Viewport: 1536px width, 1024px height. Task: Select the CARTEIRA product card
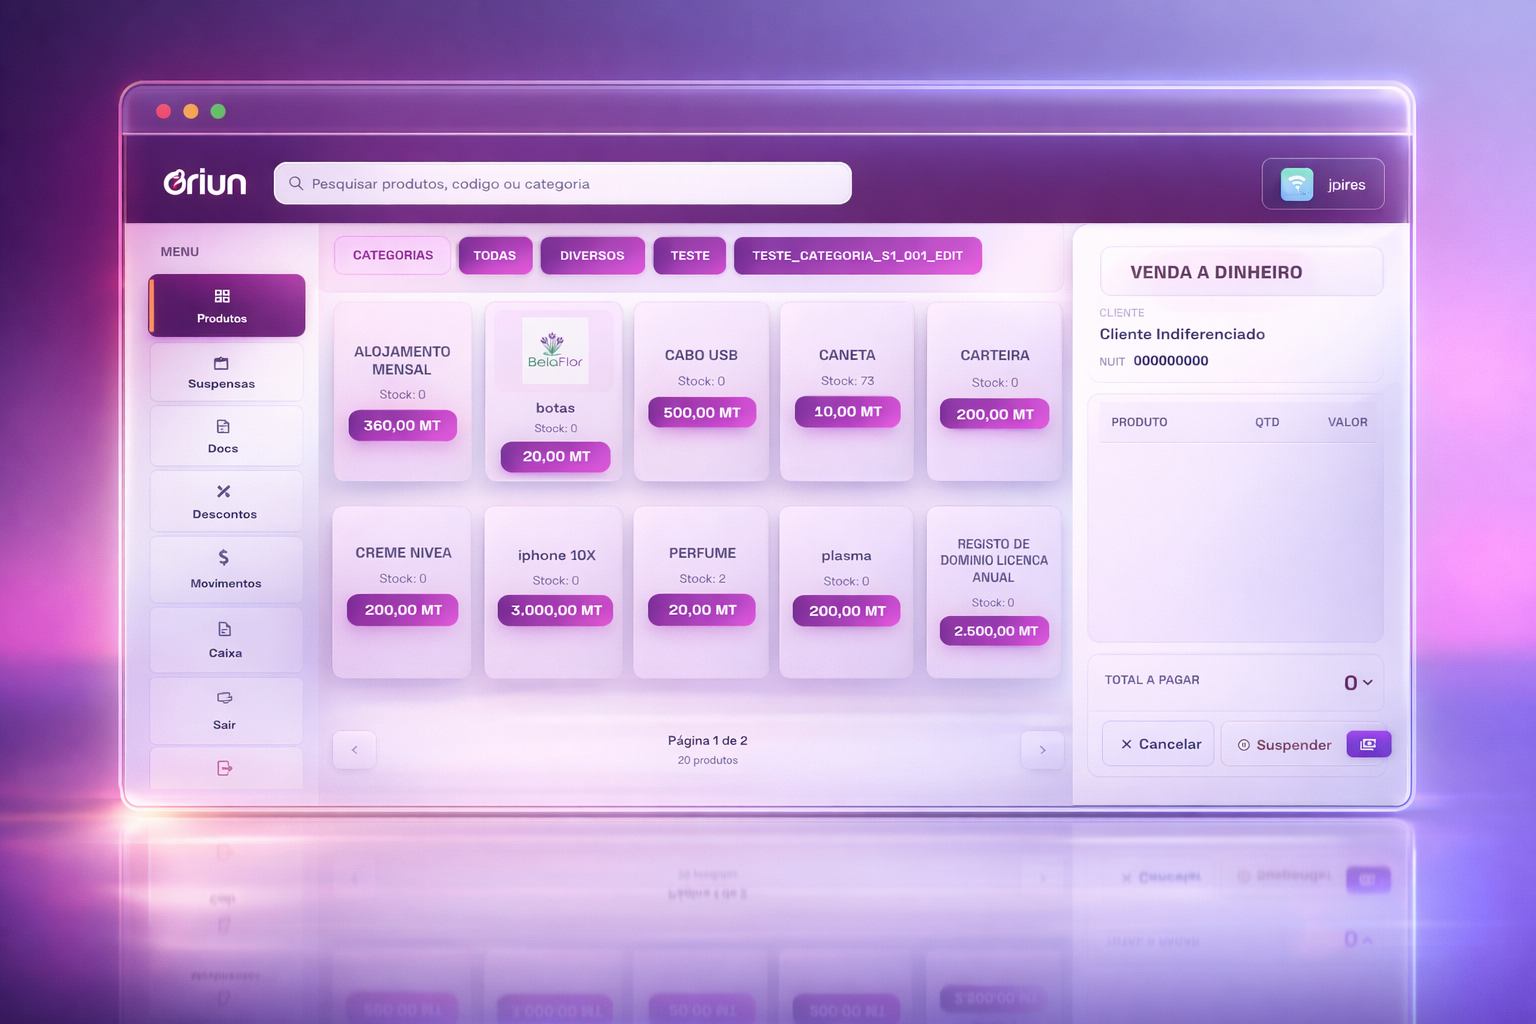pos(995,392)
